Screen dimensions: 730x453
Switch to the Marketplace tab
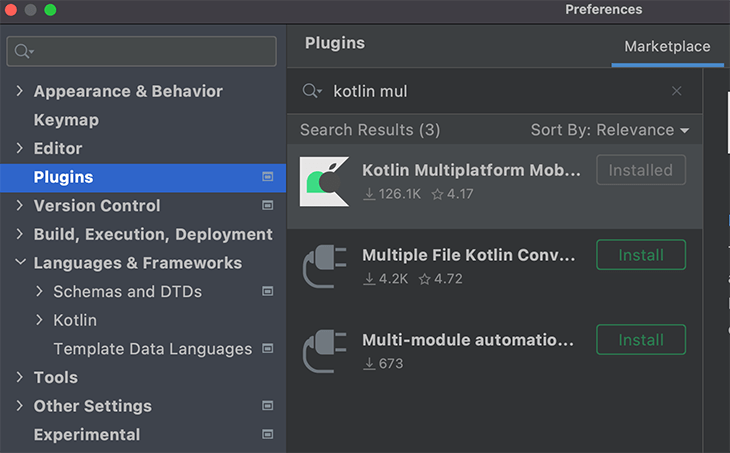[x=667, y=47]
